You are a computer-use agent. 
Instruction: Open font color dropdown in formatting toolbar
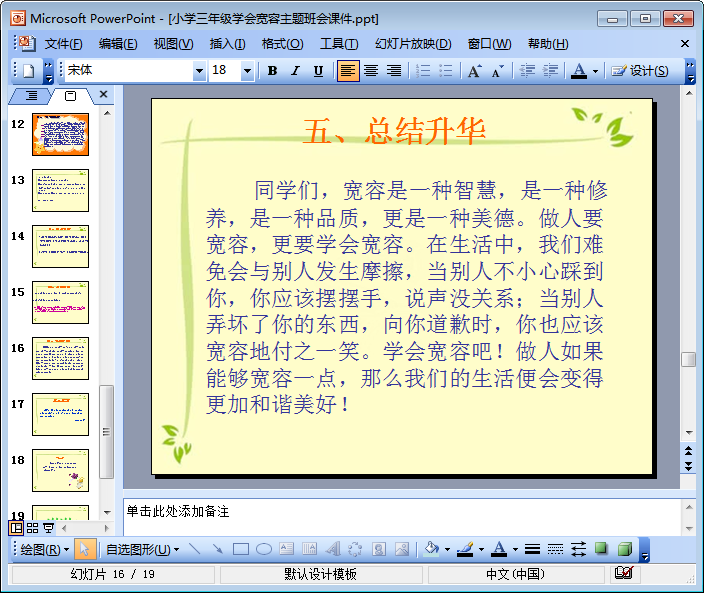coord(596,71)
